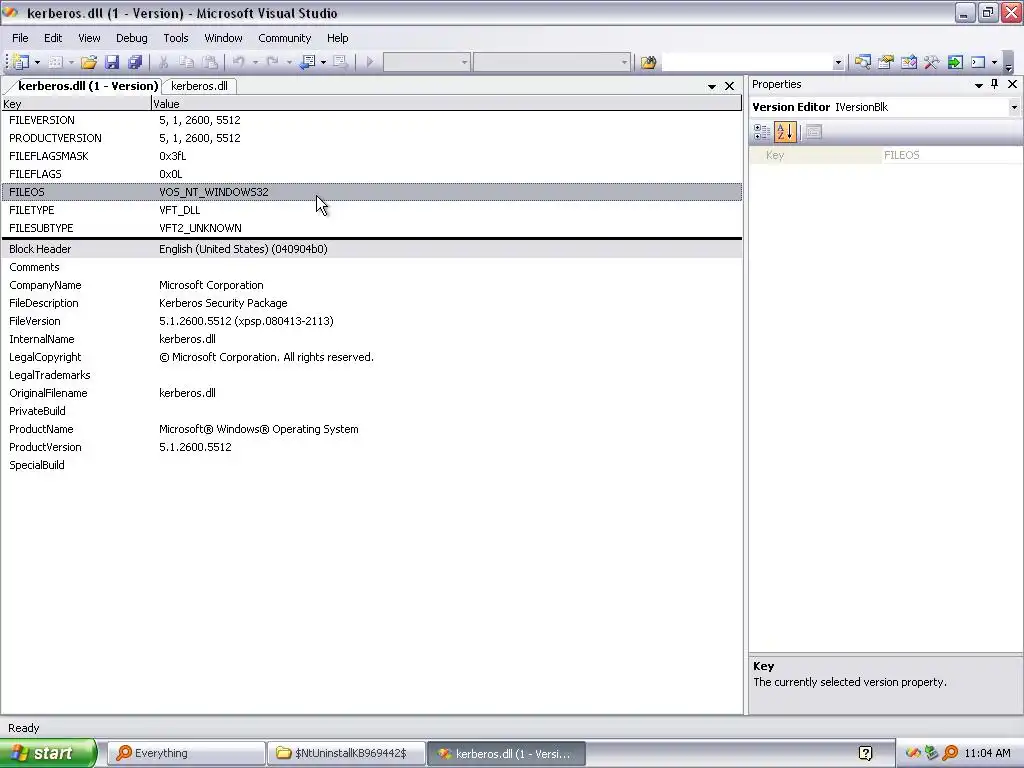This screenshot has height=768, width=1024.
Task: Open the Solution Configurations combo box
Action: pos(426,62)
